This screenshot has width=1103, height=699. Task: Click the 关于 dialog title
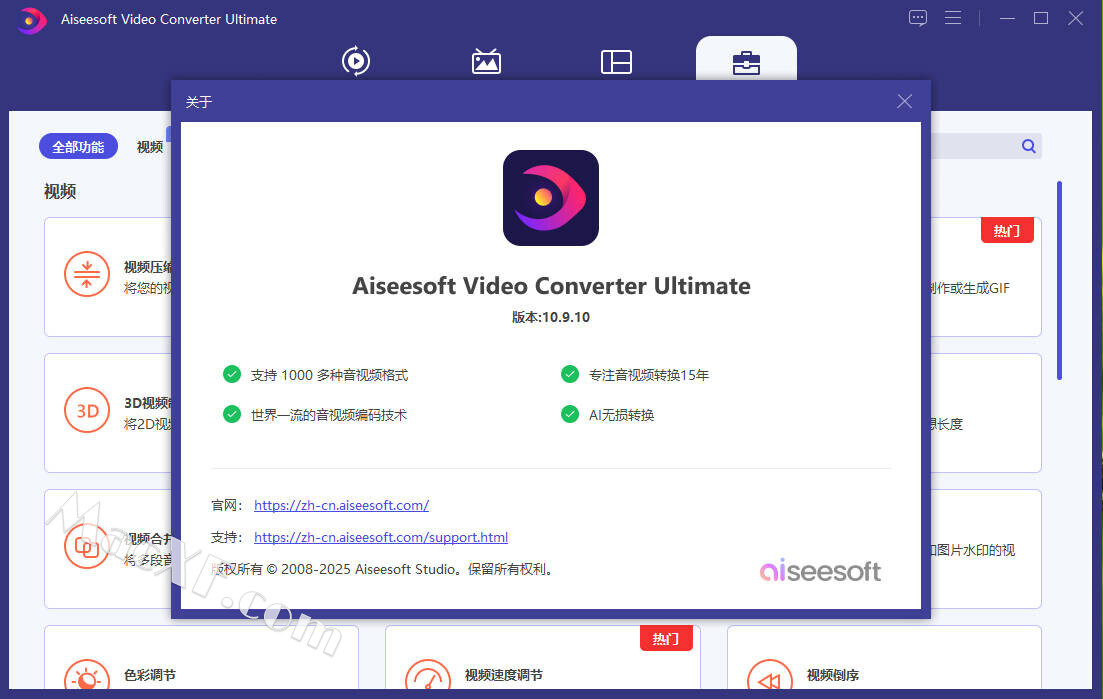(x=198, y=102)
